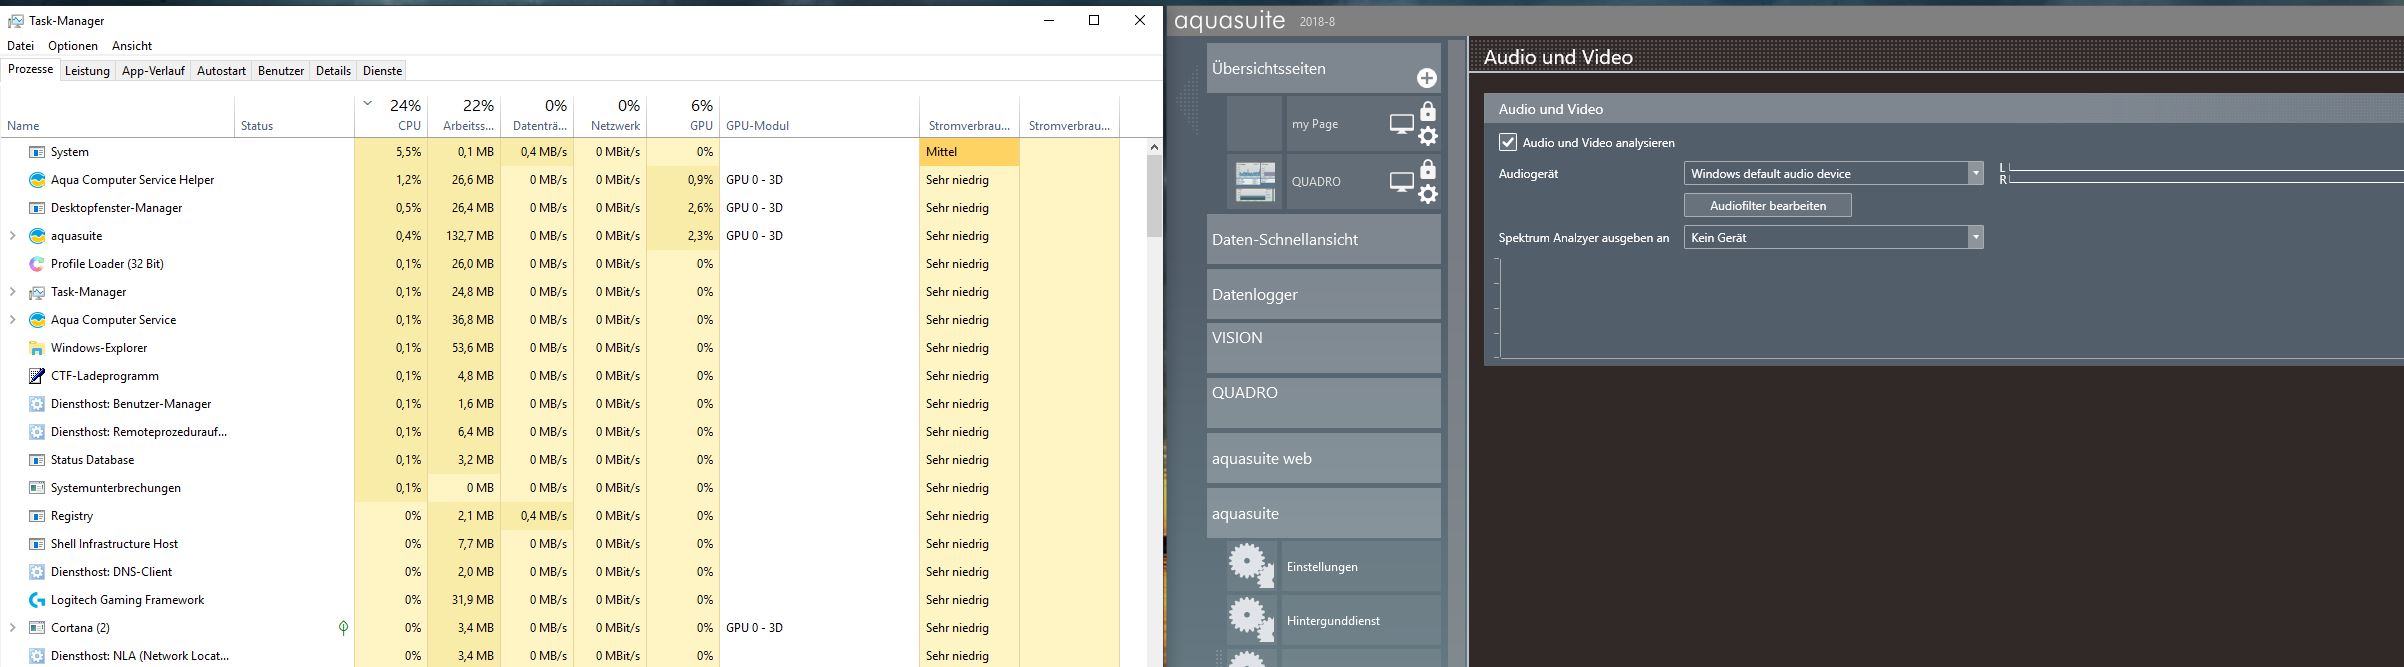Image resolution: width=2404 pixels, height=667 pixels.
Task: Expand the Aqua Computer Service process
Action: click(12, 320)
